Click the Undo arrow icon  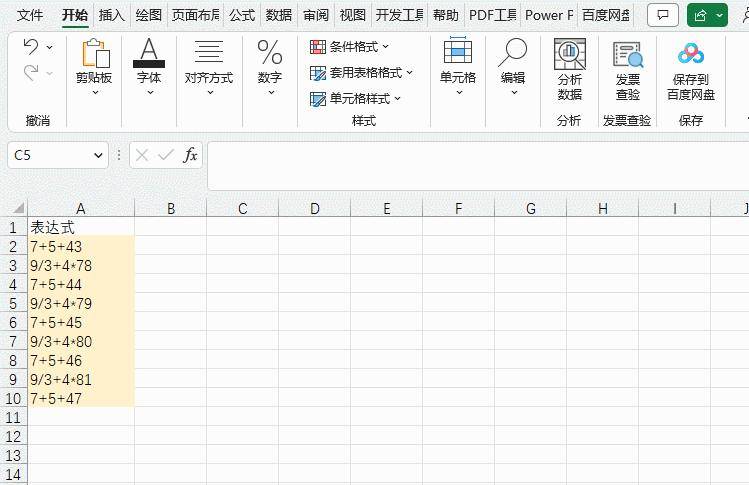point(31,47)
